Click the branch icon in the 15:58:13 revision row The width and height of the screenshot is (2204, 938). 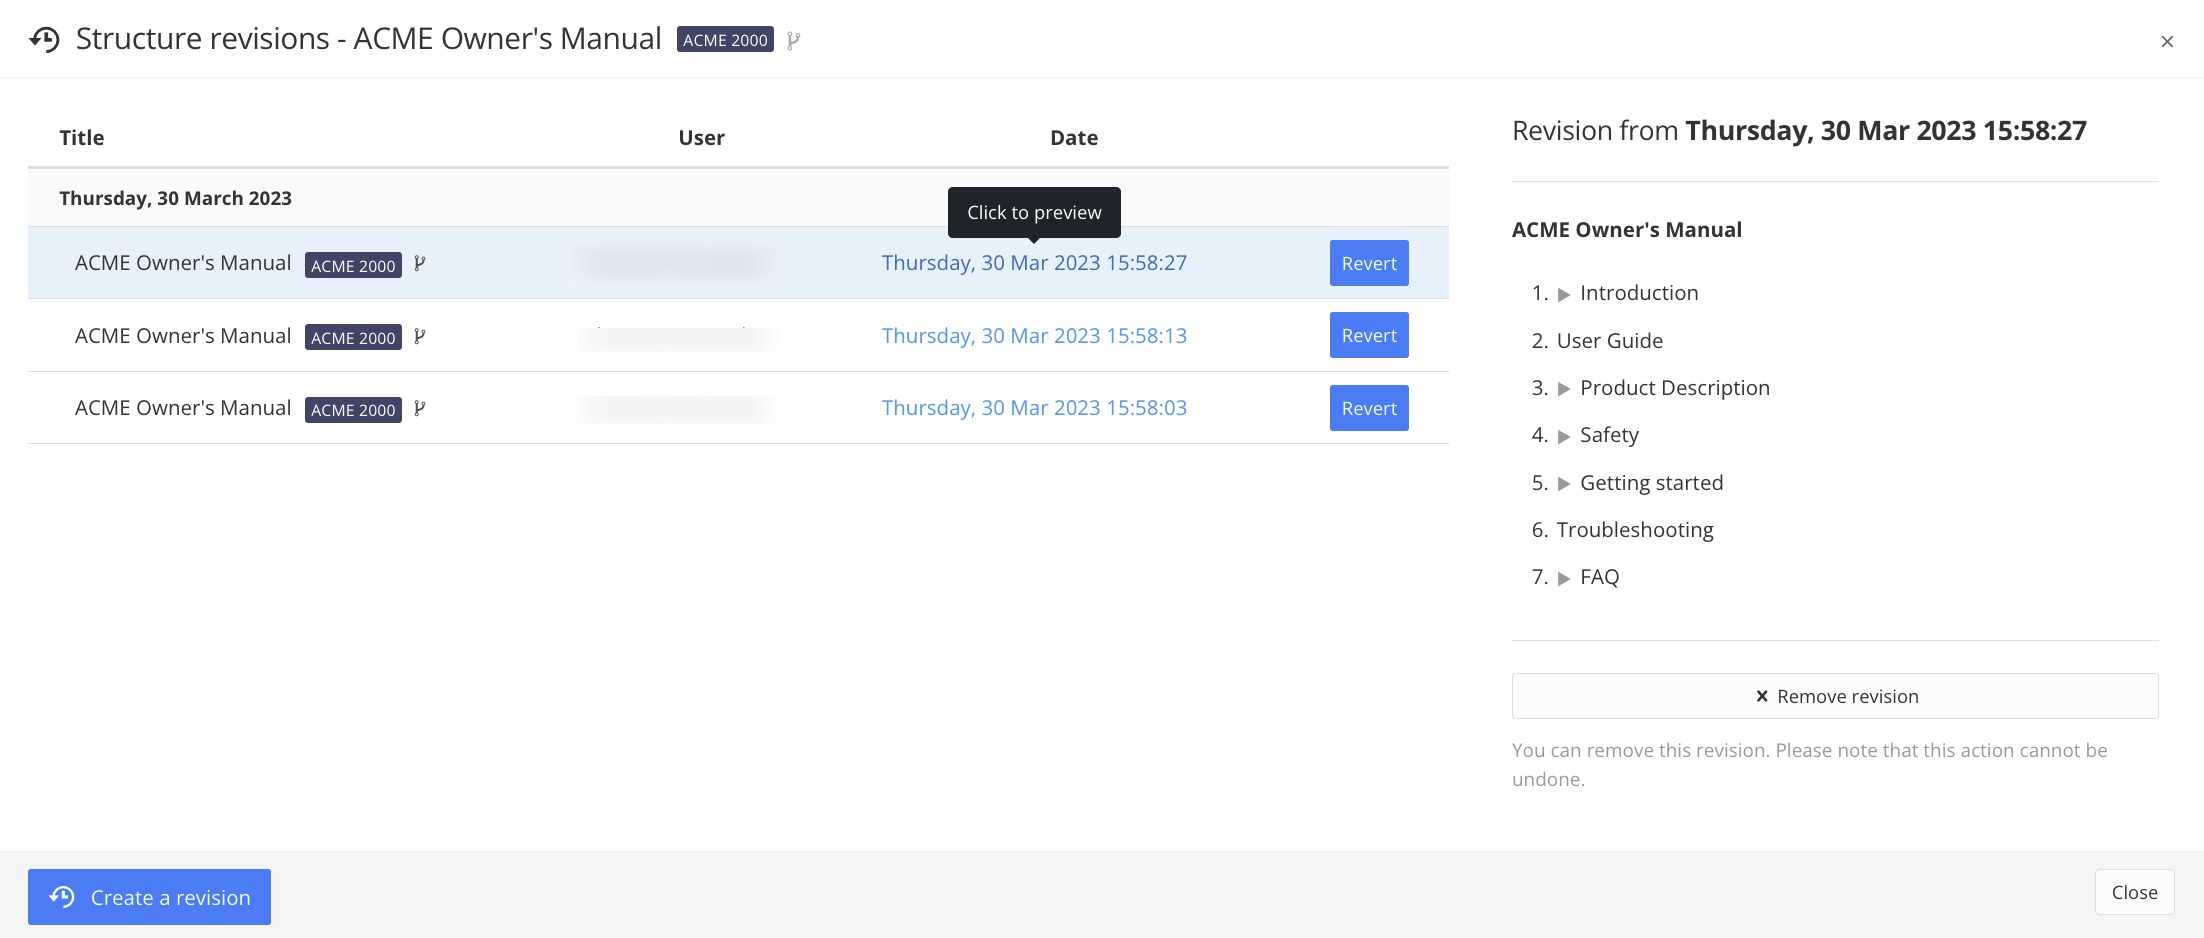coord(420,337)
